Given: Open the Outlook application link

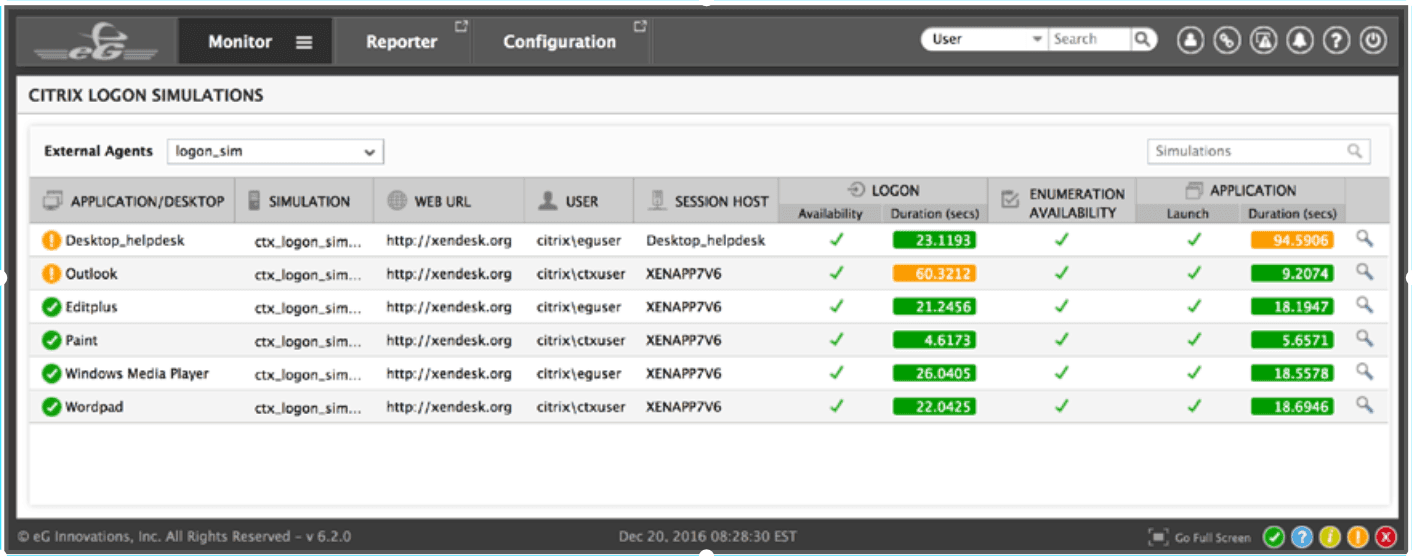Looking at the screenshot, I should [91, 274].
